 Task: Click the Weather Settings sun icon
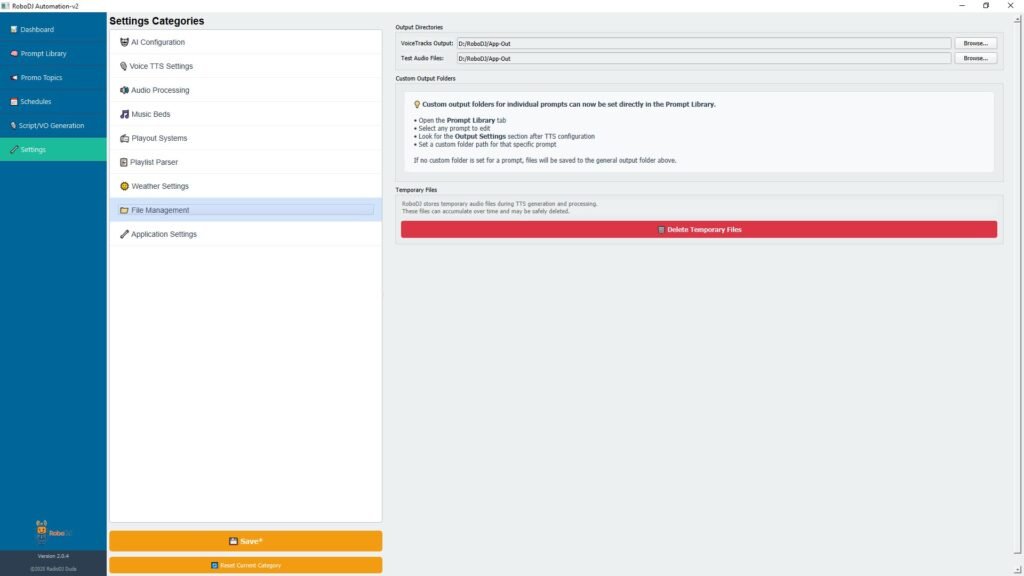pyautogui.click(x=124, y=186)
